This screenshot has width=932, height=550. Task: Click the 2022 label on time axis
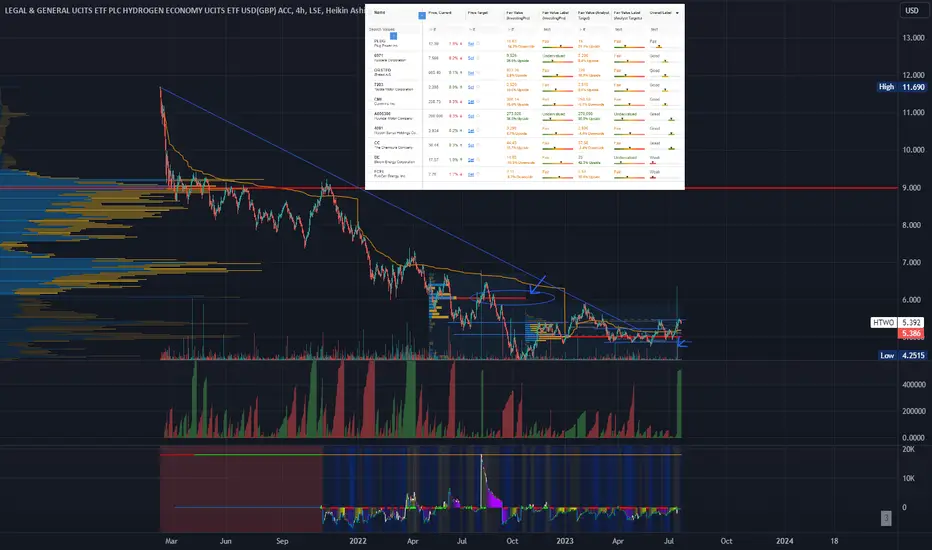point(358,541)
